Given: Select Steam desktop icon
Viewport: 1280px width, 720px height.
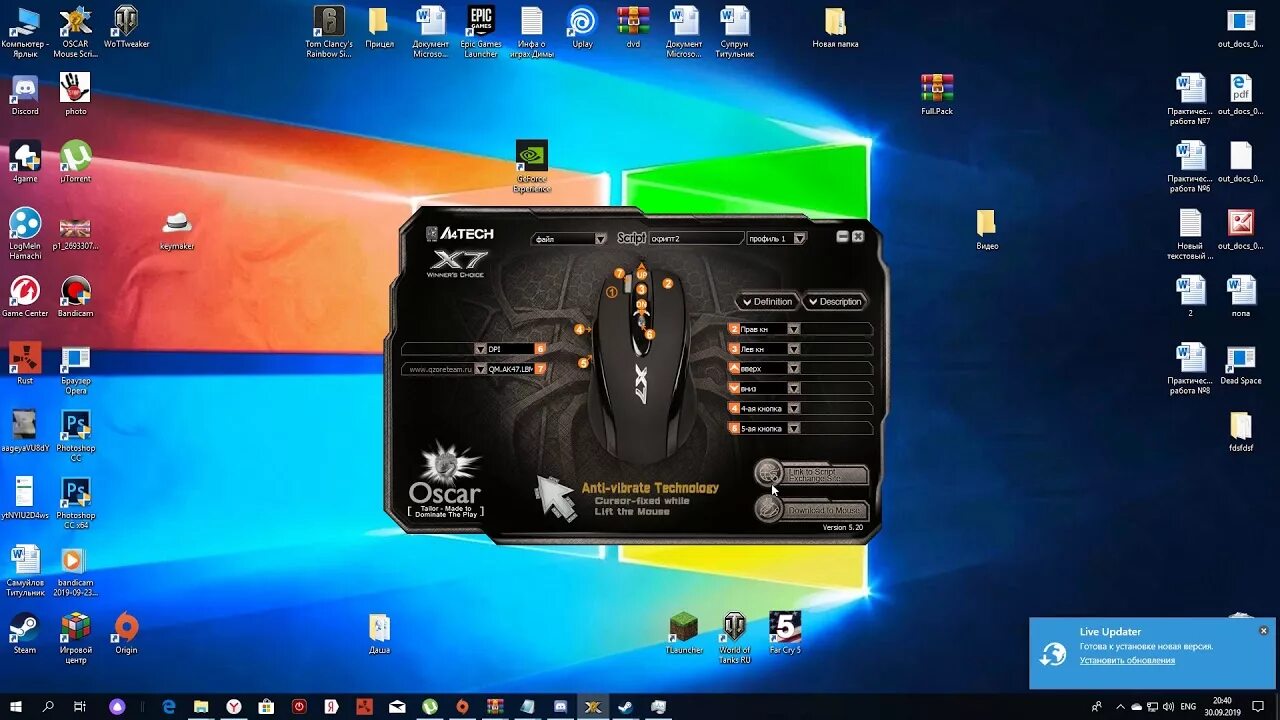Looking at the screenshot, I should 25,634.
